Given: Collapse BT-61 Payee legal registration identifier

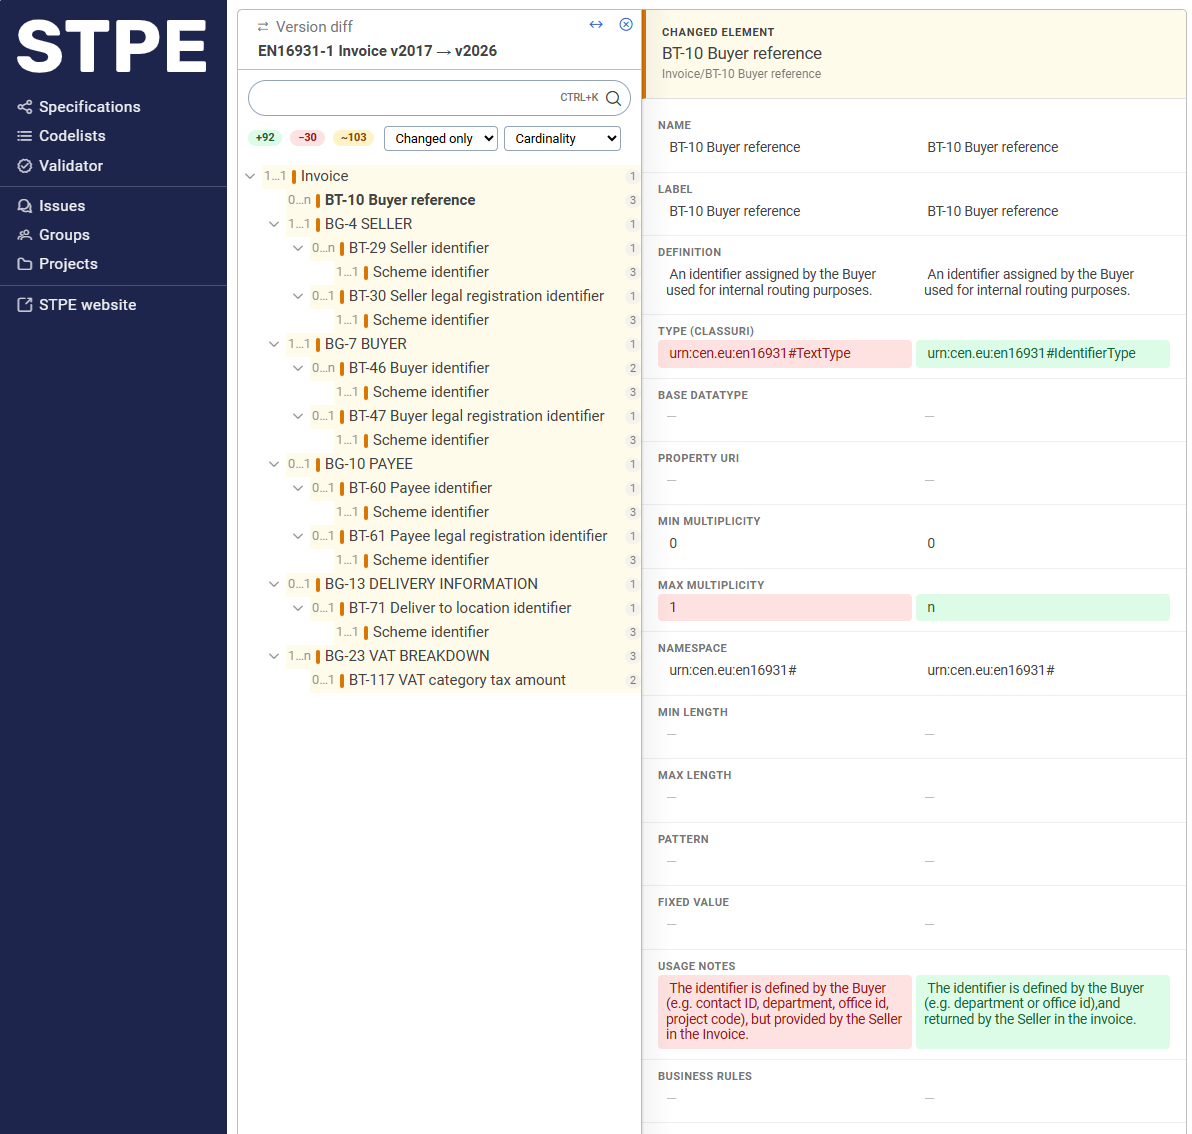Looking at the screenshot, I should pyautogui.click(x=298, y=537).
